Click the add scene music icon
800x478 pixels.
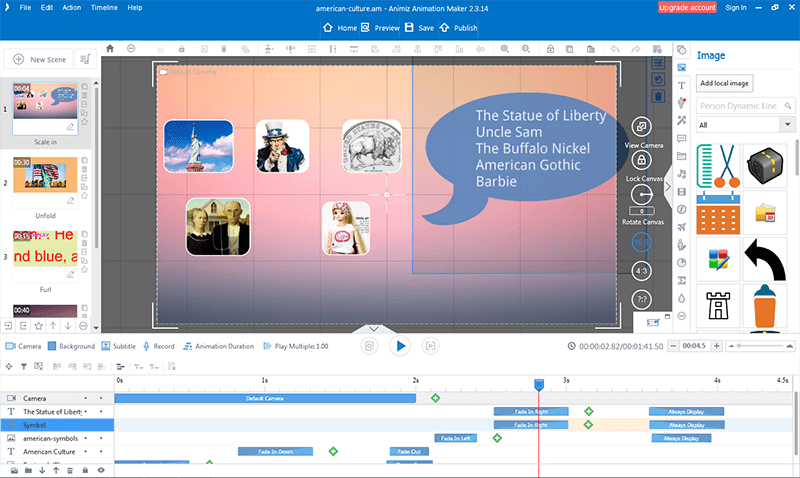[x=85, y=59]
